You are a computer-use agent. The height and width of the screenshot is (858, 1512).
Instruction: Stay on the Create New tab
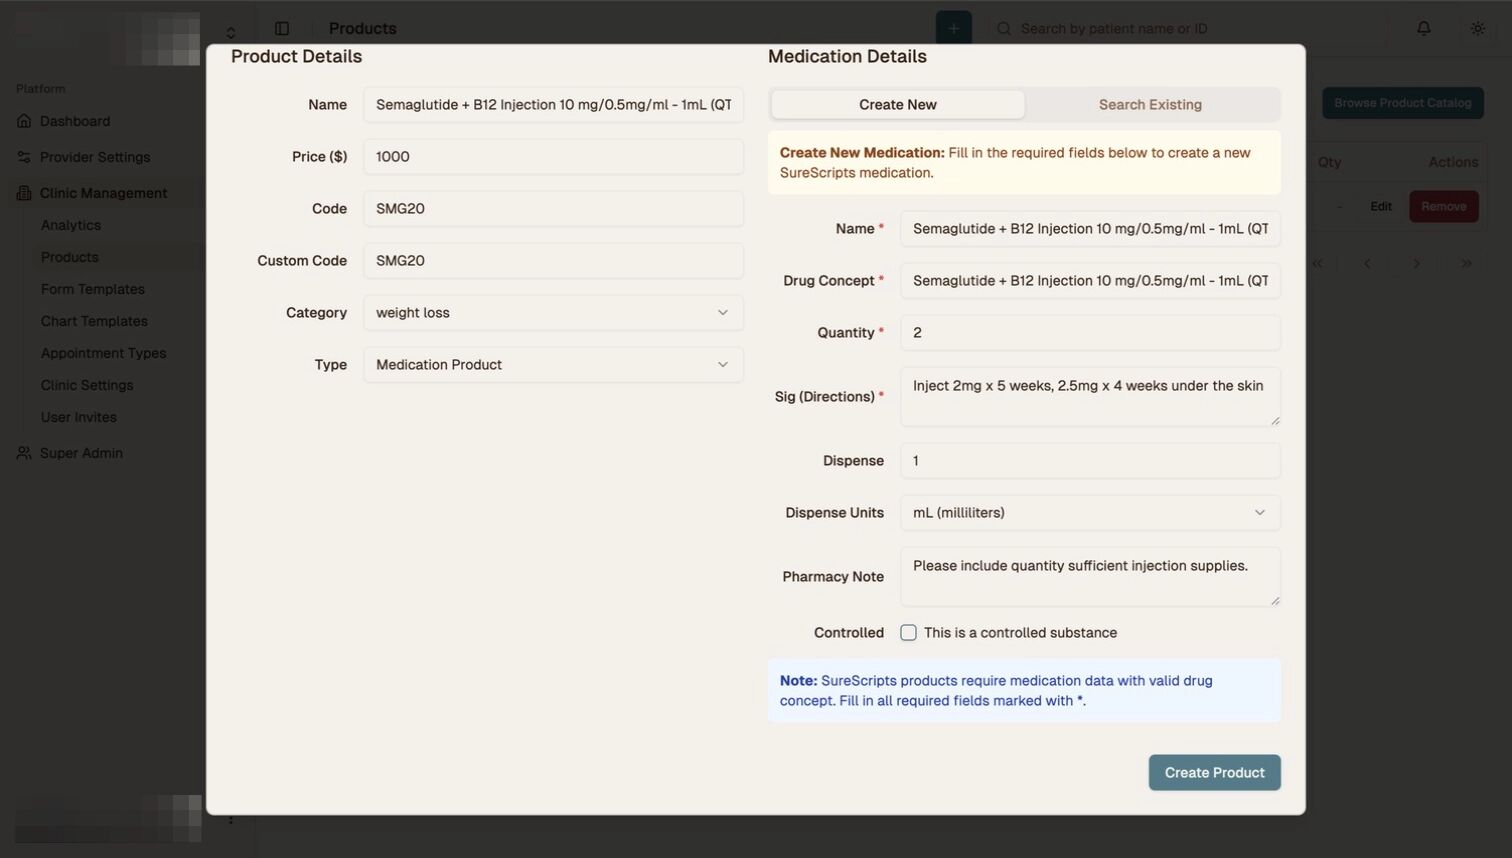pos(897,104)
